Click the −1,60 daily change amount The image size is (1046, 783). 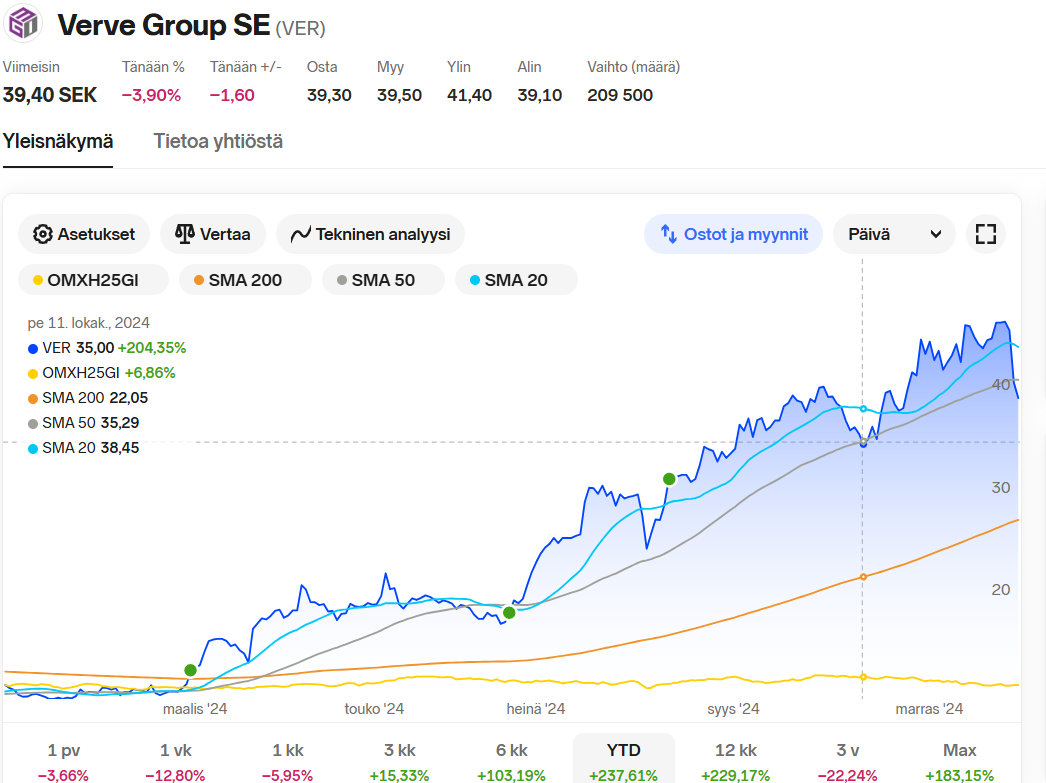(x=232, y=95)
